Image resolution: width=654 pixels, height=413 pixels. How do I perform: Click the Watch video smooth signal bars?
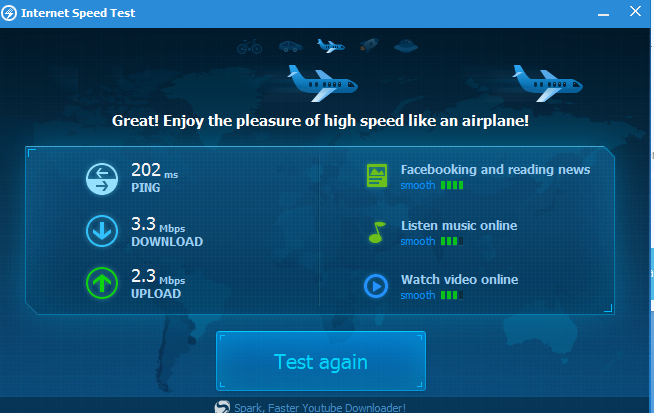[452, 295]
